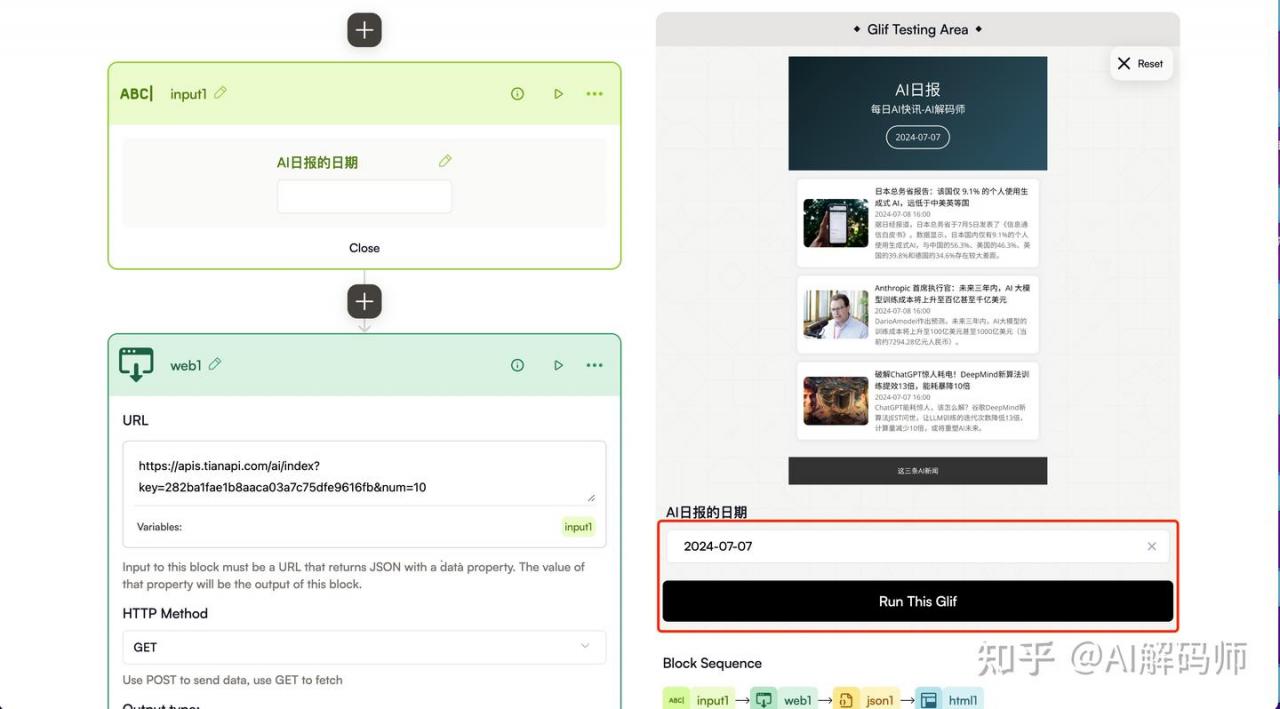1280x709 pixels.
Task: Rename the web1 block via pencil icon
Action: (x=215, y=364)
